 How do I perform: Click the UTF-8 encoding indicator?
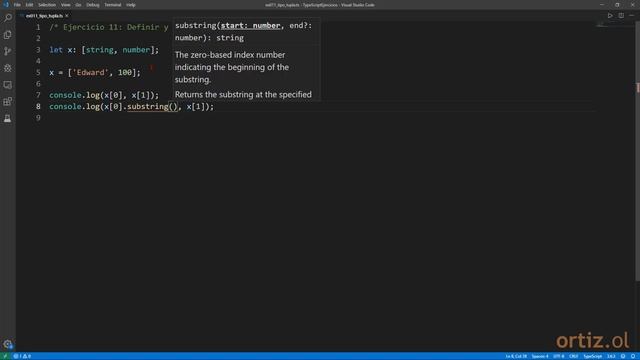click(559, 356)
